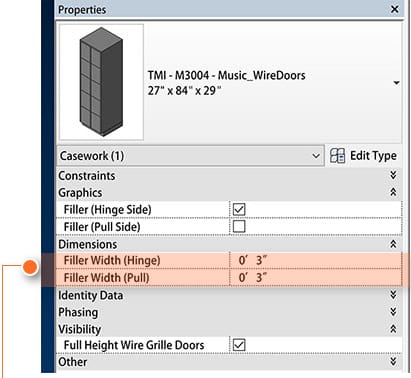The height and width of the screenshot is (378, 411).
Task: Click the Edit Type icon
Action: point(337,156)
